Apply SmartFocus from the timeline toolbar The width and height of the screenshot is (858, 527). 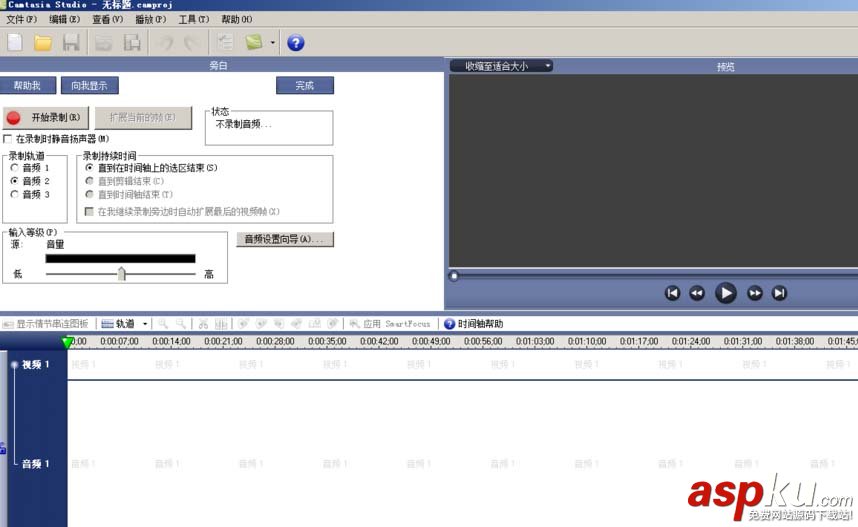(390, 324)
